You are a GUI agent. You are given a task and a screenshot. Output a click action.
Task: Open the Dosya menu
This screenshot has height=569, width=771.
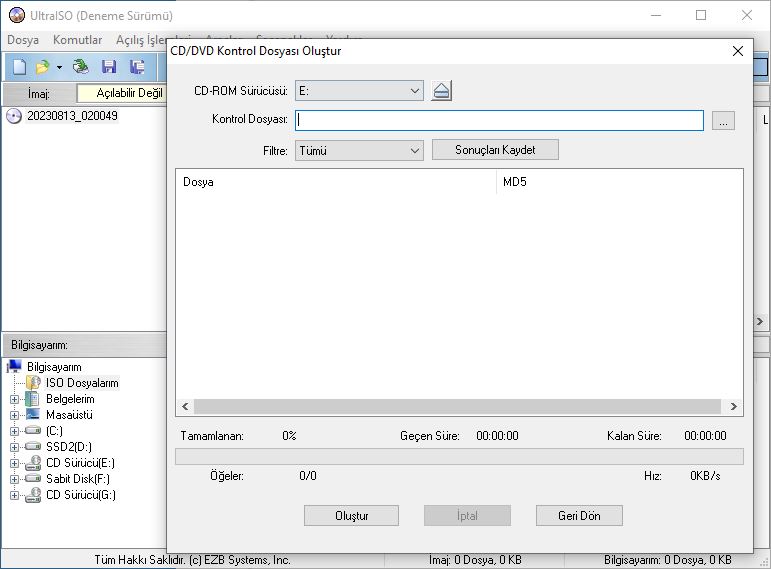point(23,40)
